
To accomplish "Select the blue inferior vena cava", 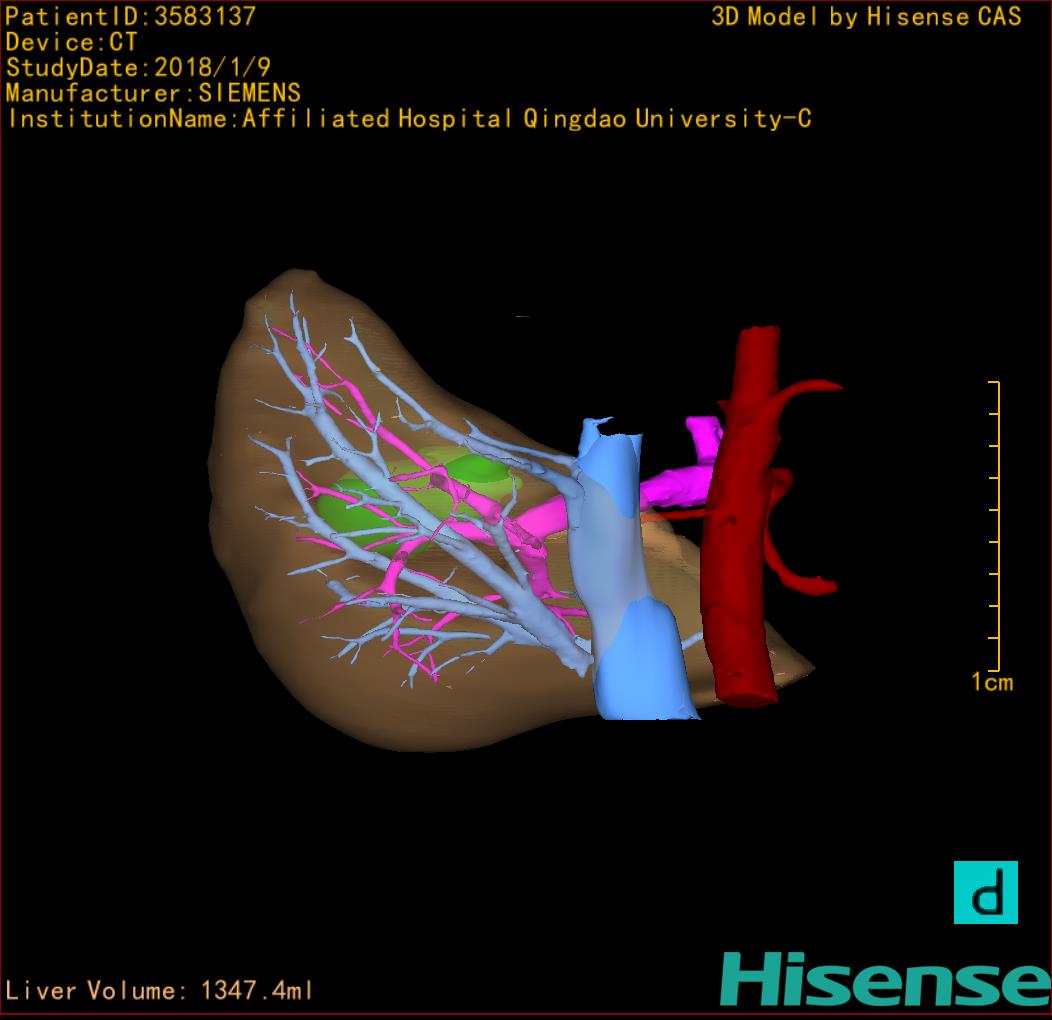I will coord(638,660).
